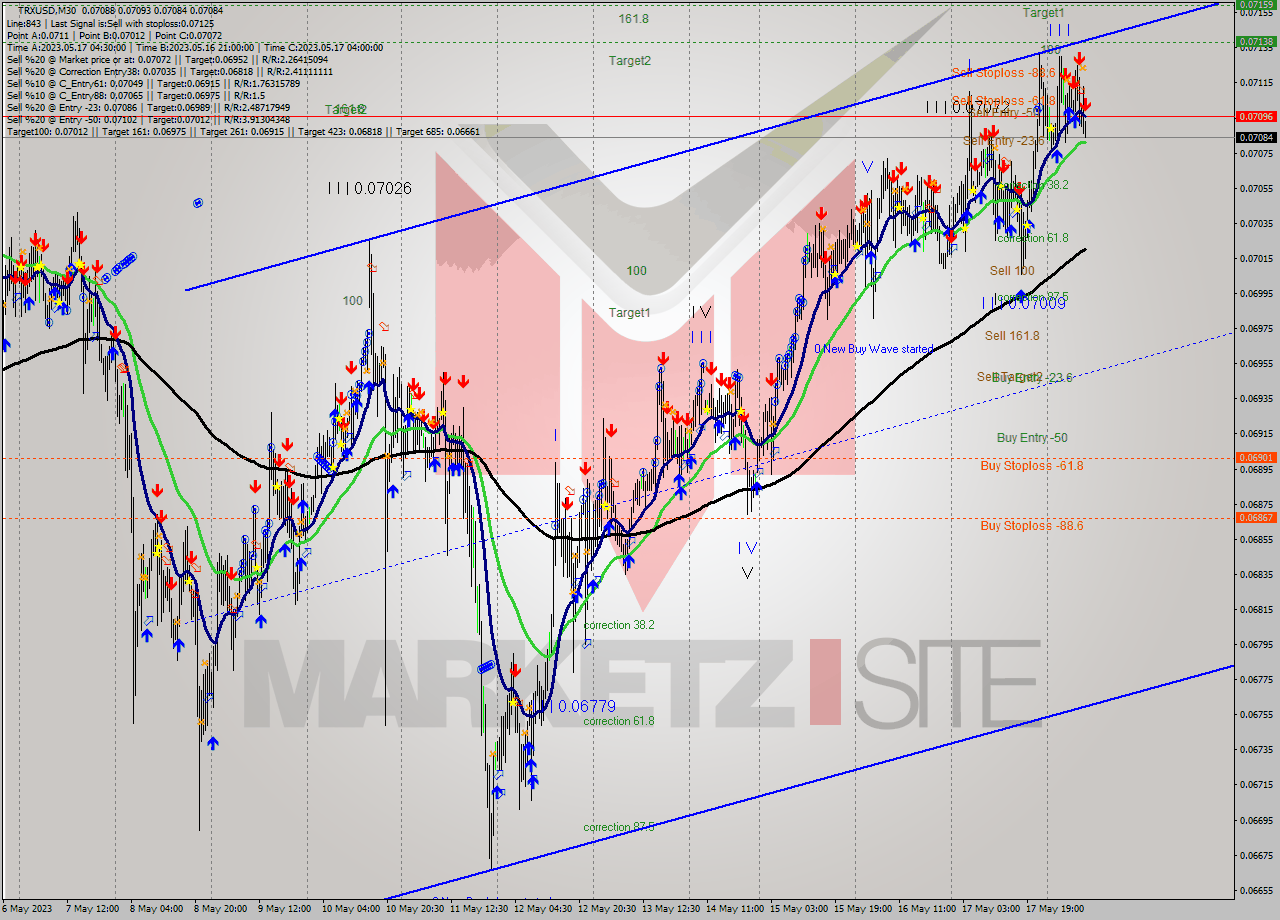Click the blue 0.06779 price label
The height and width of the screenshot is (920, 1280).
point(586,706)
